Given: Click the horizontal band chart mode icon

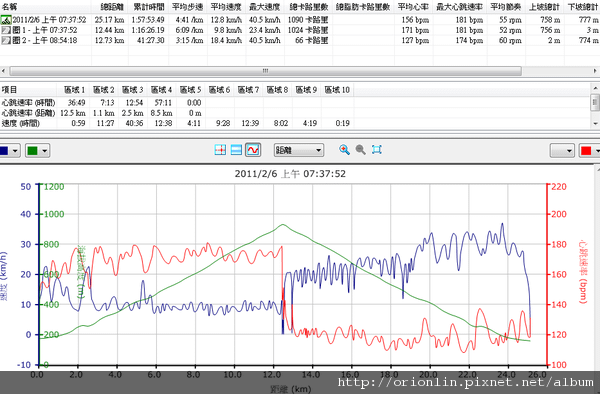Looking at the screenshot, I should pos(236,150).
